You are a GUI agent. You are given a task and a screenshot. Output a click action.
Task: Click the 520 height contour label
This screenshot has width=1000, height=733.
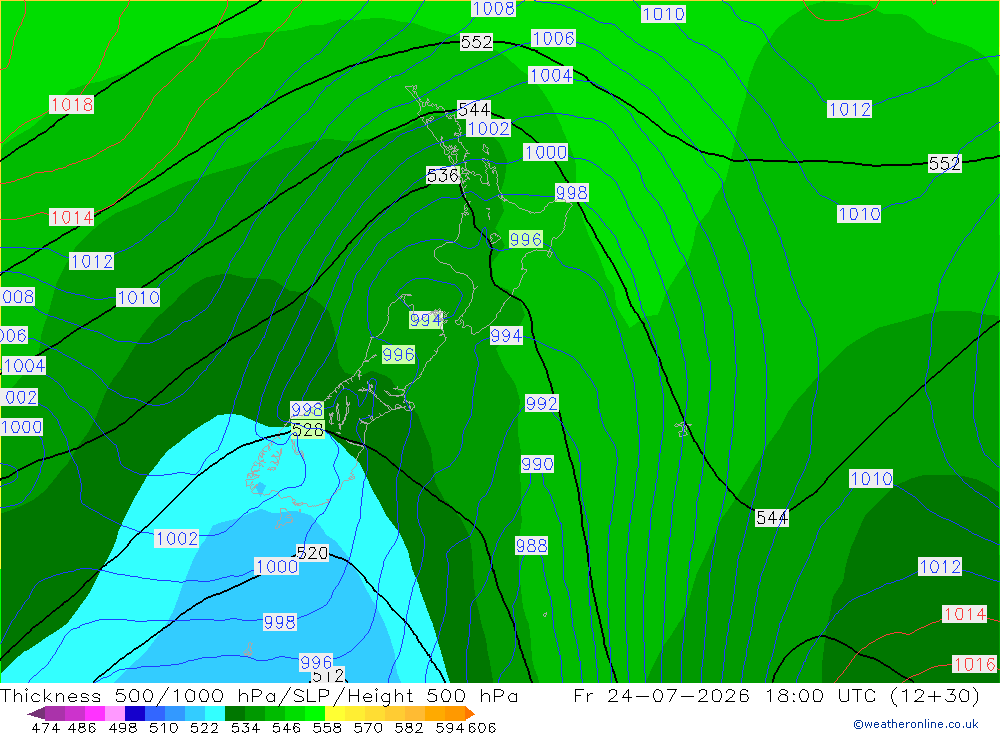point(312,552)
